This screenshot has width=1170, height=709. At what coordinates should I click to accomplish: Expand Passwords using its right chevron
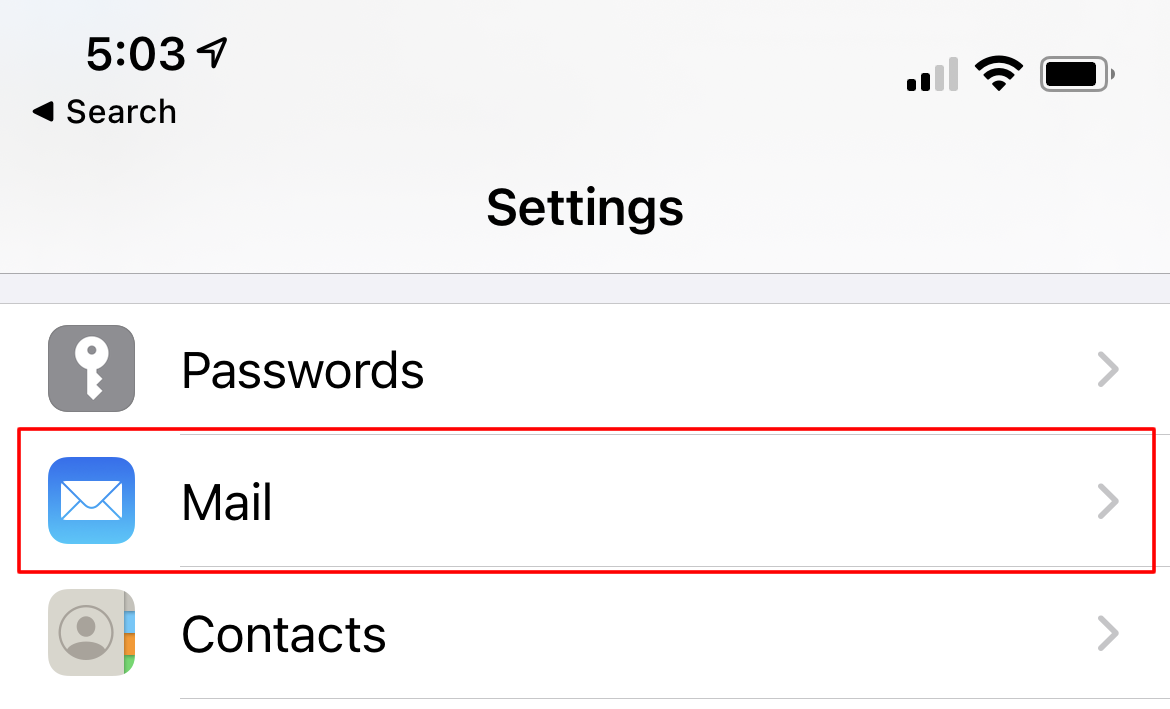coord(1108,369)
